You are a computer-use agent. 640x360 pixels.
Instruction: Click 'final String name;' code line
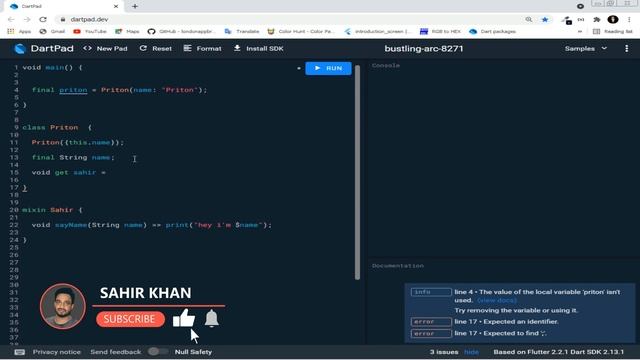click(73, 158)
